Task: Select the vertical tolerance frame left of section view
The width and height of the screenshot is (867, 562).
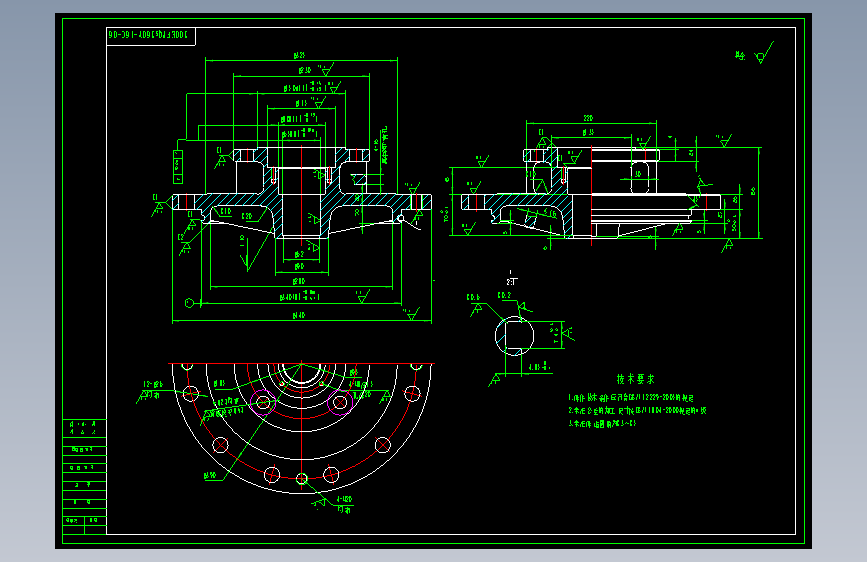Action: tap(177, 167)
